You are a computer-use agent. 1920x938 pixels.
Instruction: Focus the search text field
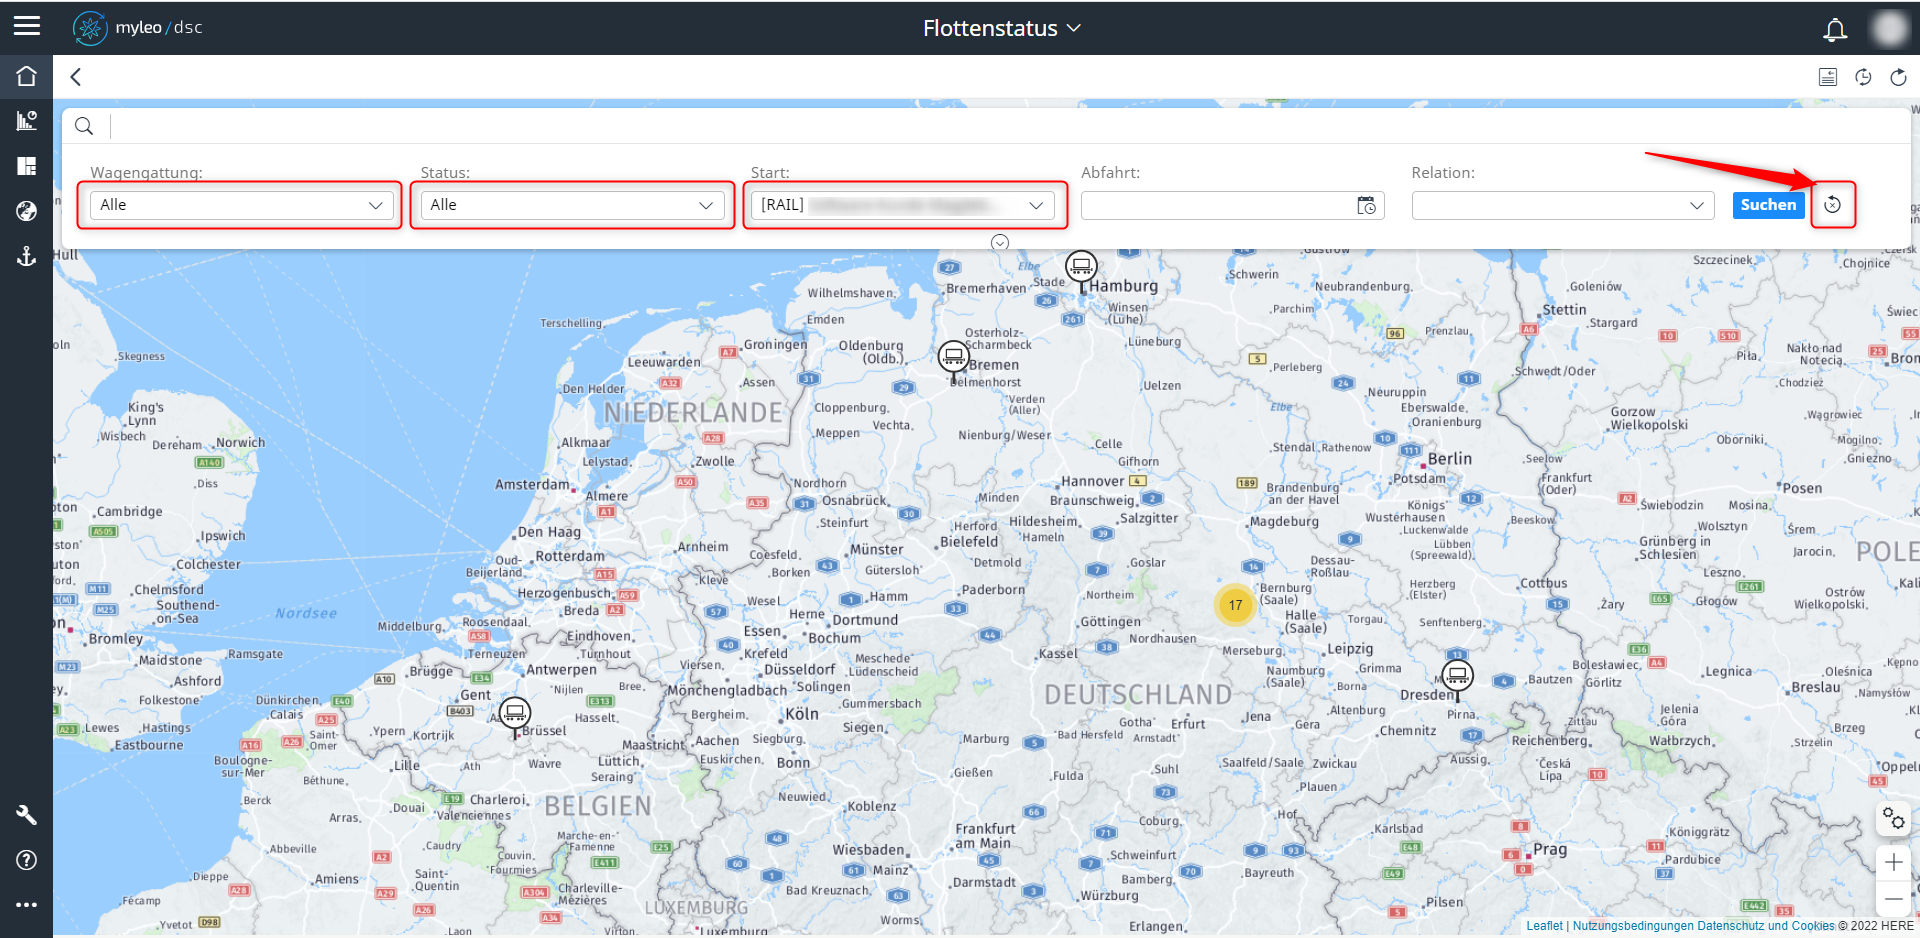click(1005, 126)
